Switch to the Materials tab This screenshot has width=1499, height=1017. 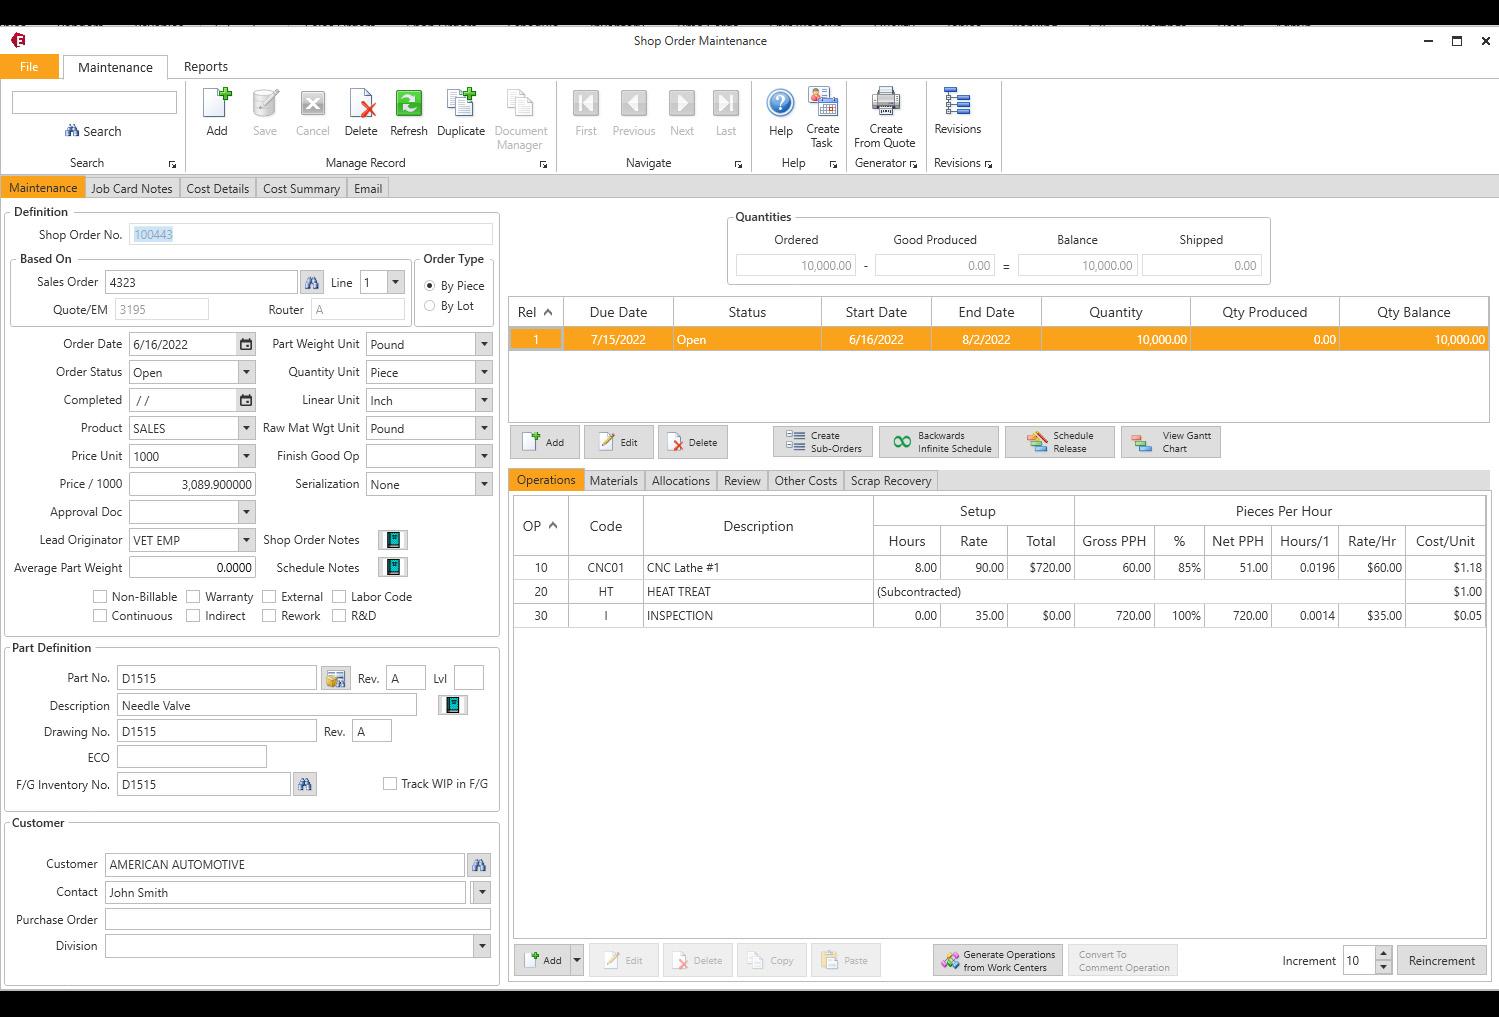pos(613,480)
